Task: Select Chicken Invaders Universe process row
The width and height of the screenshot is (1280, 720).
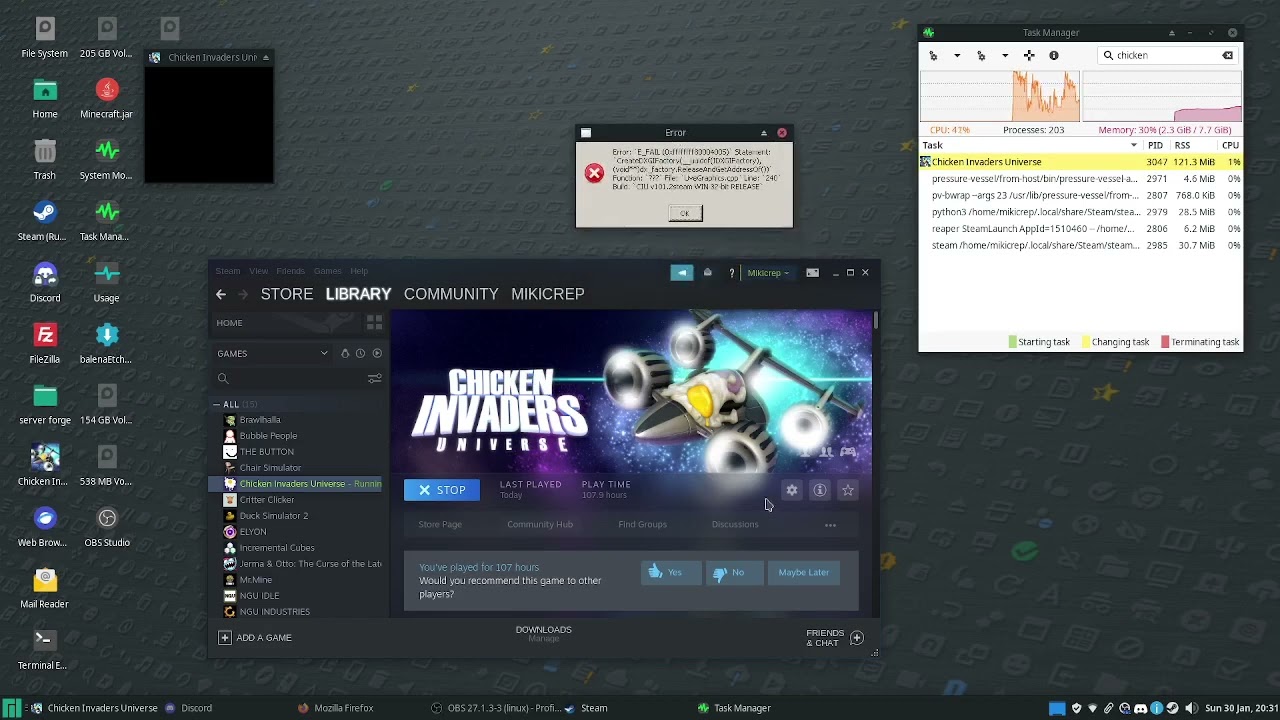Action: click(x=1080, y=162)
